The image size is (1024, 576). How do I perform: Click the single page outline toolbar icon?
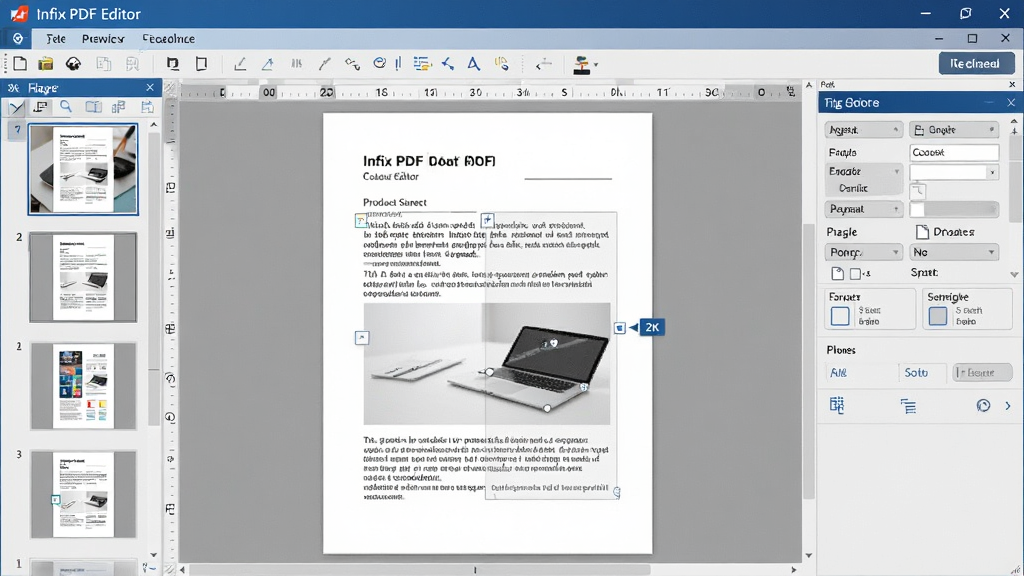[x=201, y=63]
